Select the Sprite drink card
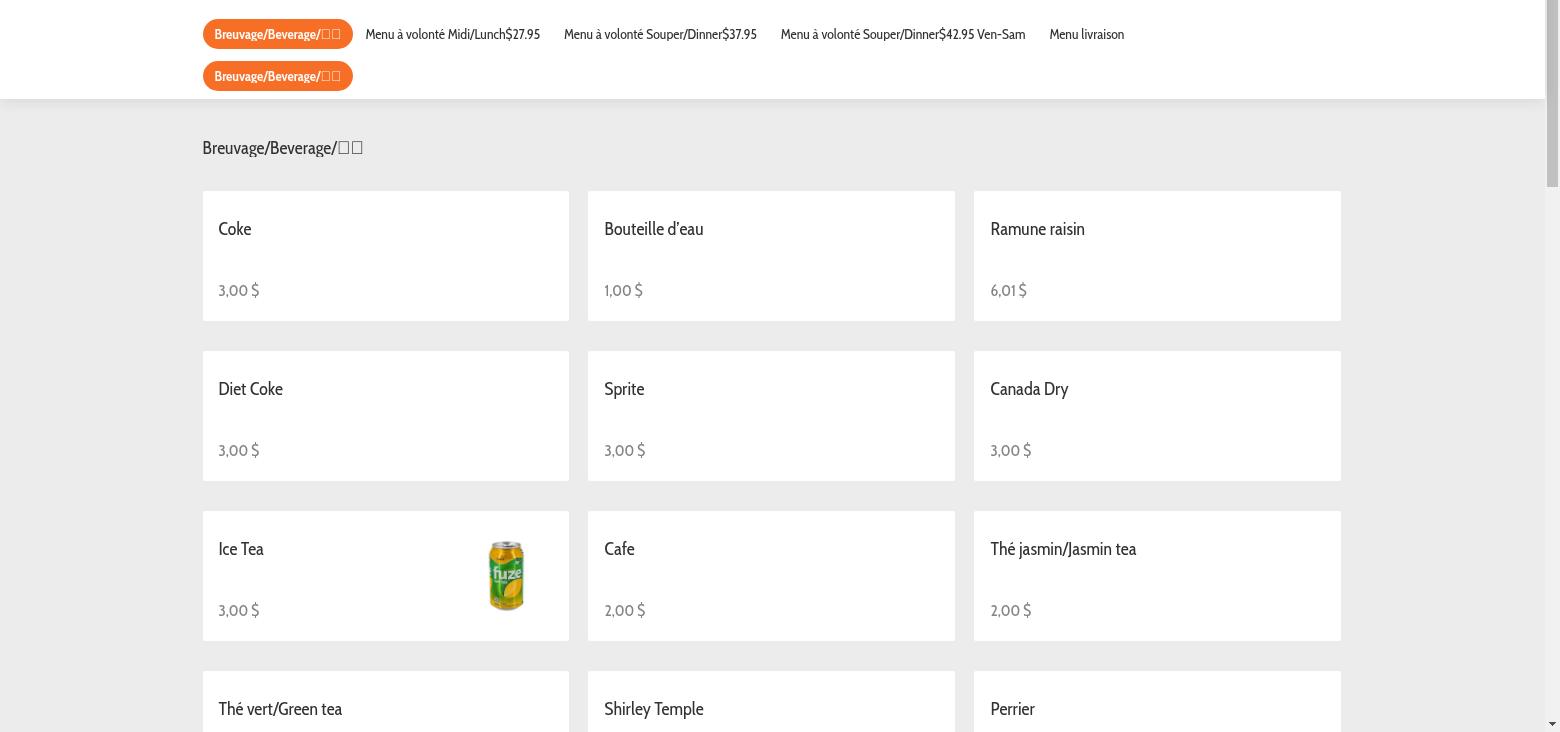The width and height of the screenshot is (1560, 732). [770, 416]
